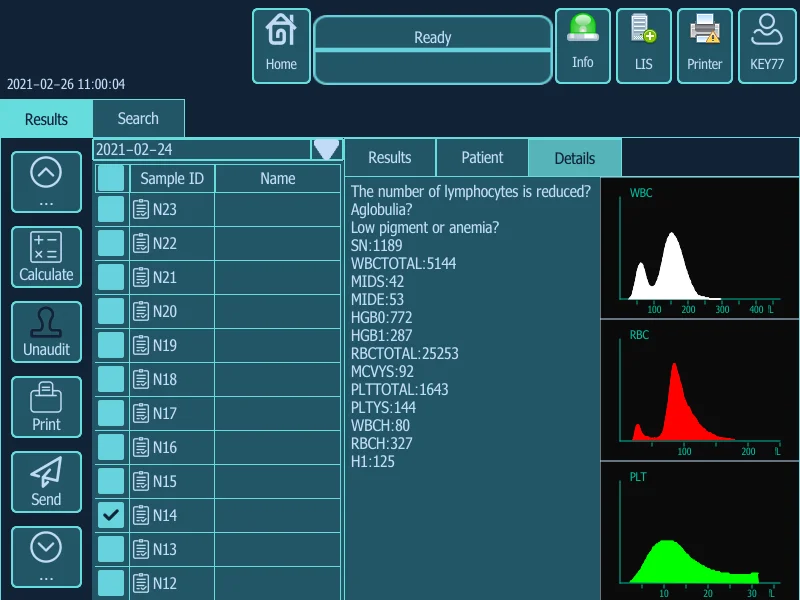Image resolution: width=800 pixels, height=600 pixels.
Task: Open the Patient tab
Action: tap(482, 158)
